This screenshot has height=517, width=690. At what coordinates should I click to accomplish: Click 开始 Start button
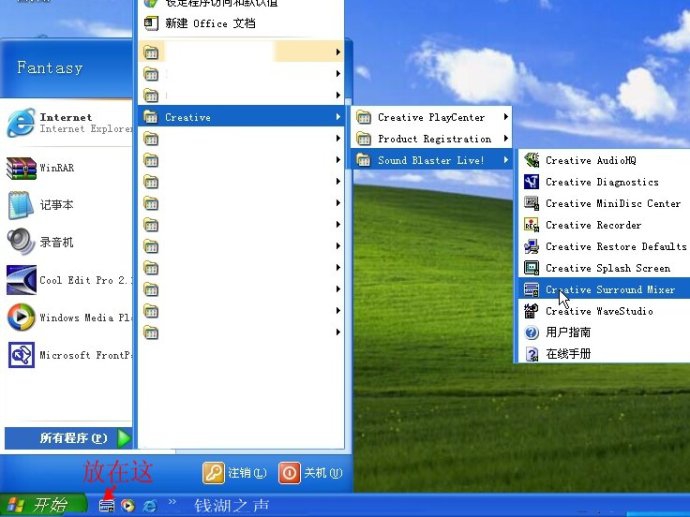pos(42,505)
